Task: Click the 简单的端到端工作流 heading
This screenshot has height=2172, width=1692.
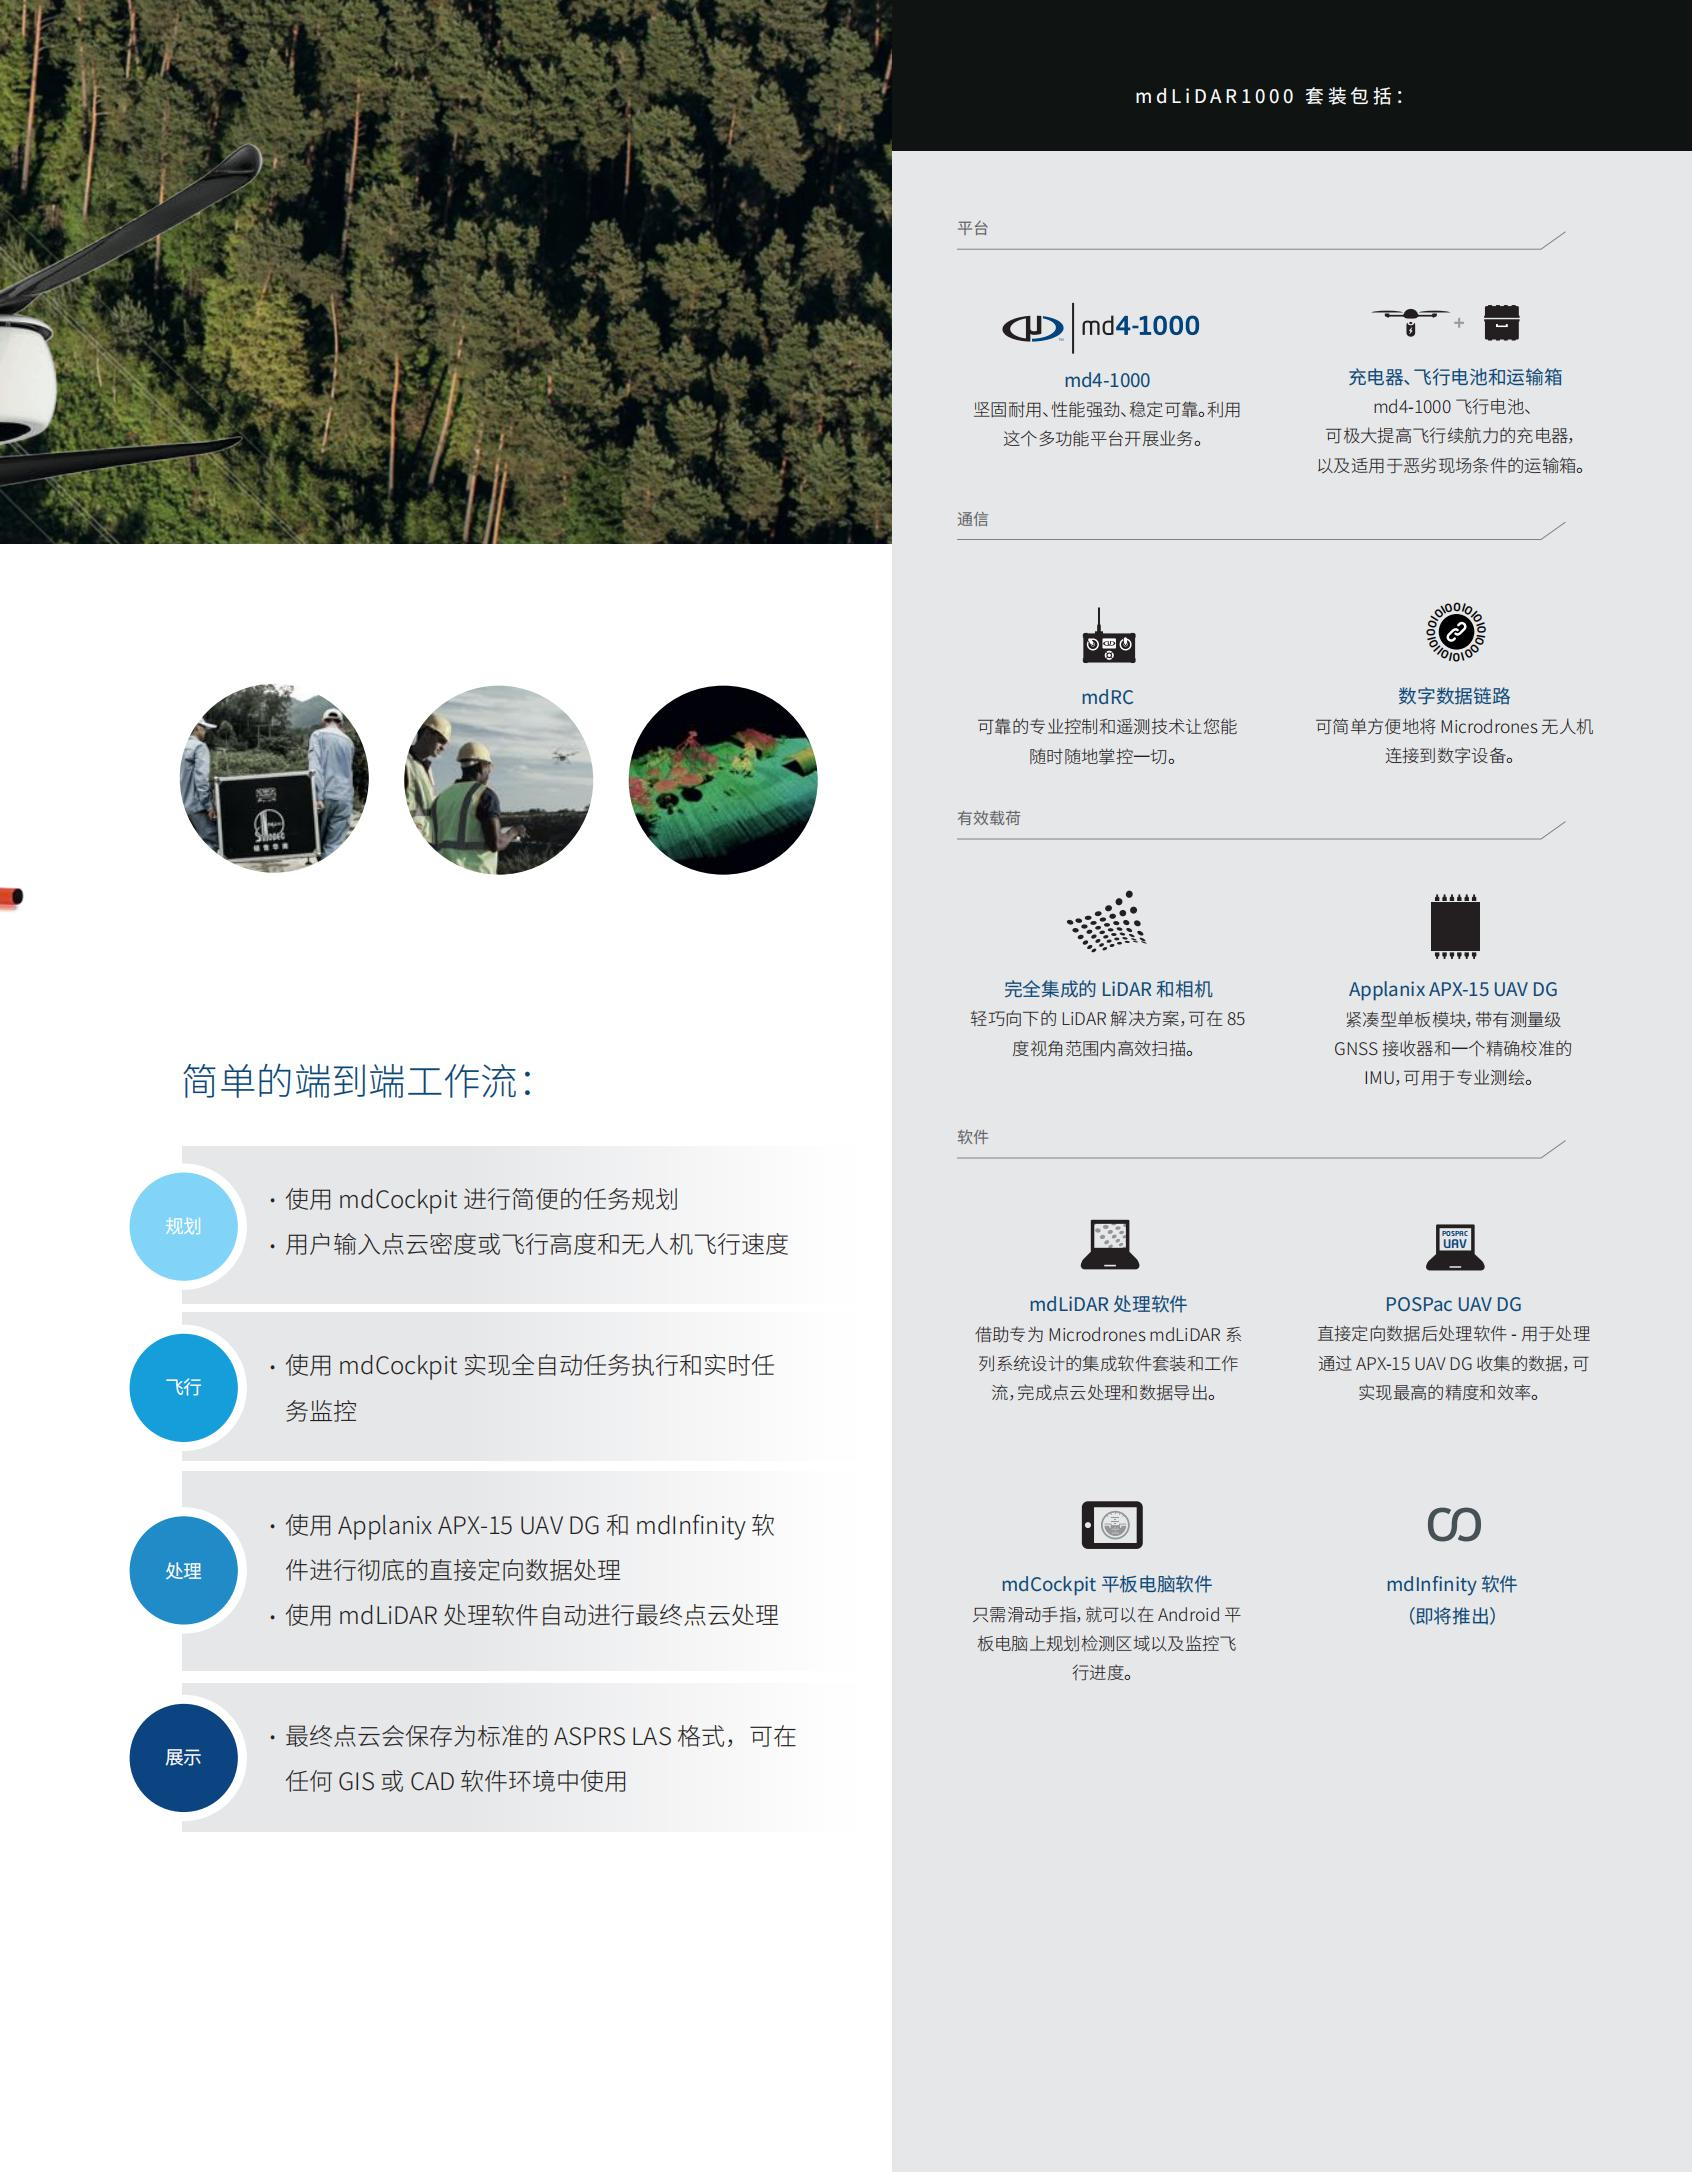Action: tap(357, 1081)
